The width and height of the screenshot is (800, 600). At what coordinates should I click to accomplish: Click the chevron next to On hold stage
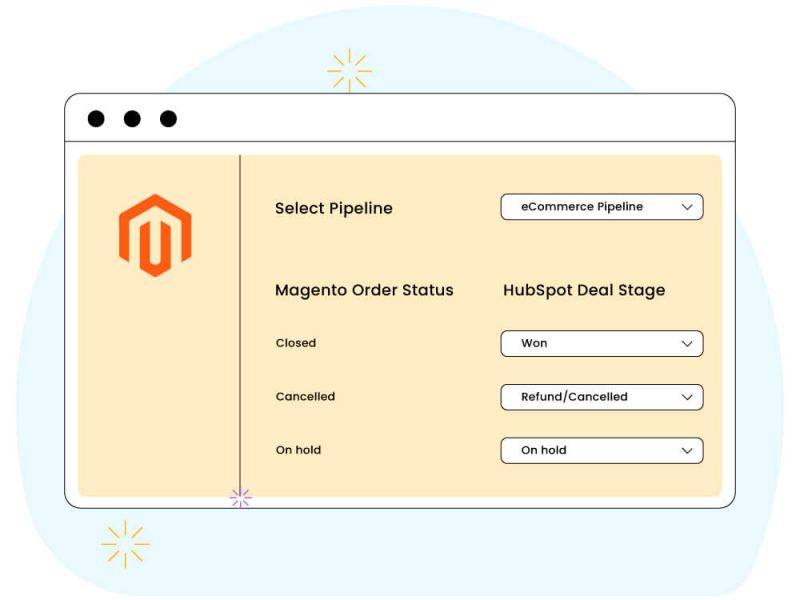pyautogui.click(x=687, y=450)
